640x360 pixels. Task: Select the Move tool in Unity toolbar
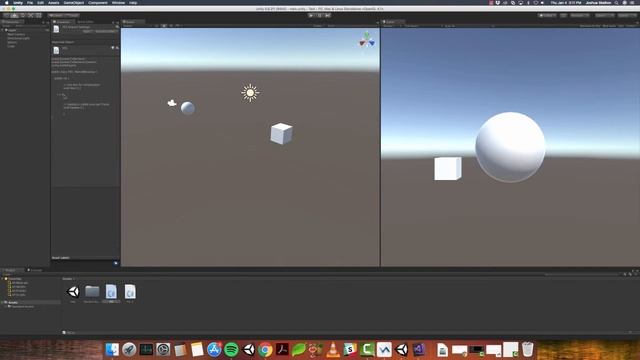(14, 16)
